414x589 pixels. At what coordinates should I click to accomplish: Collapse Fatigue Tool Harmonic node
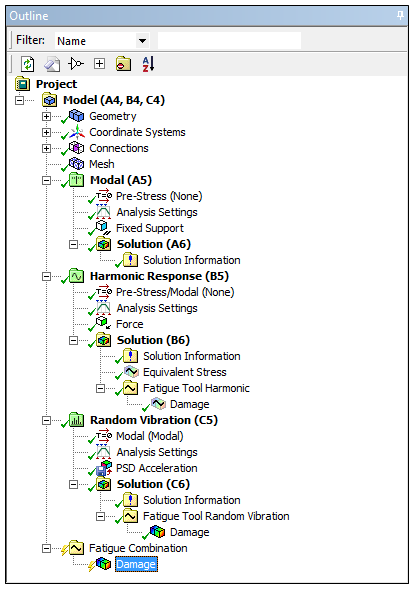pos(100,388)
